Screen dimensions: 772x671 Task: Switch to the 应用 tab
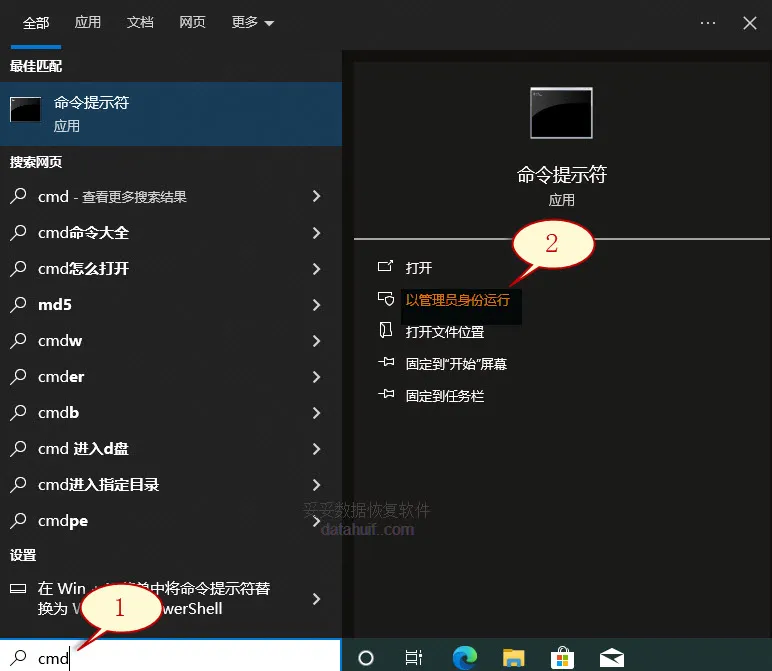click(x=88, y=22)
